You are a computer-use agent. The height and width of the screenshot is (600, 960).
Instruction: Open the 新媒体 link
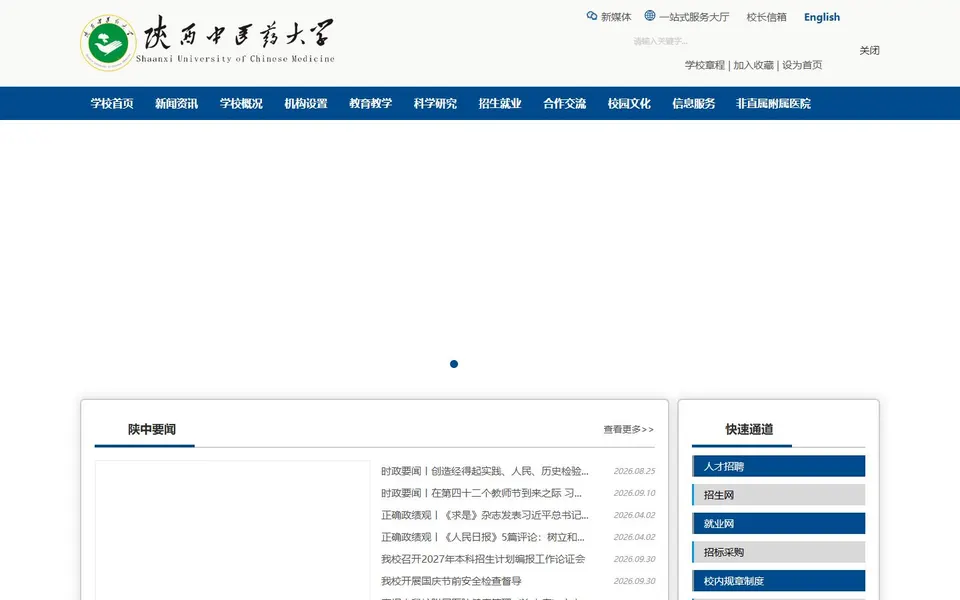[x=615, y=17]
